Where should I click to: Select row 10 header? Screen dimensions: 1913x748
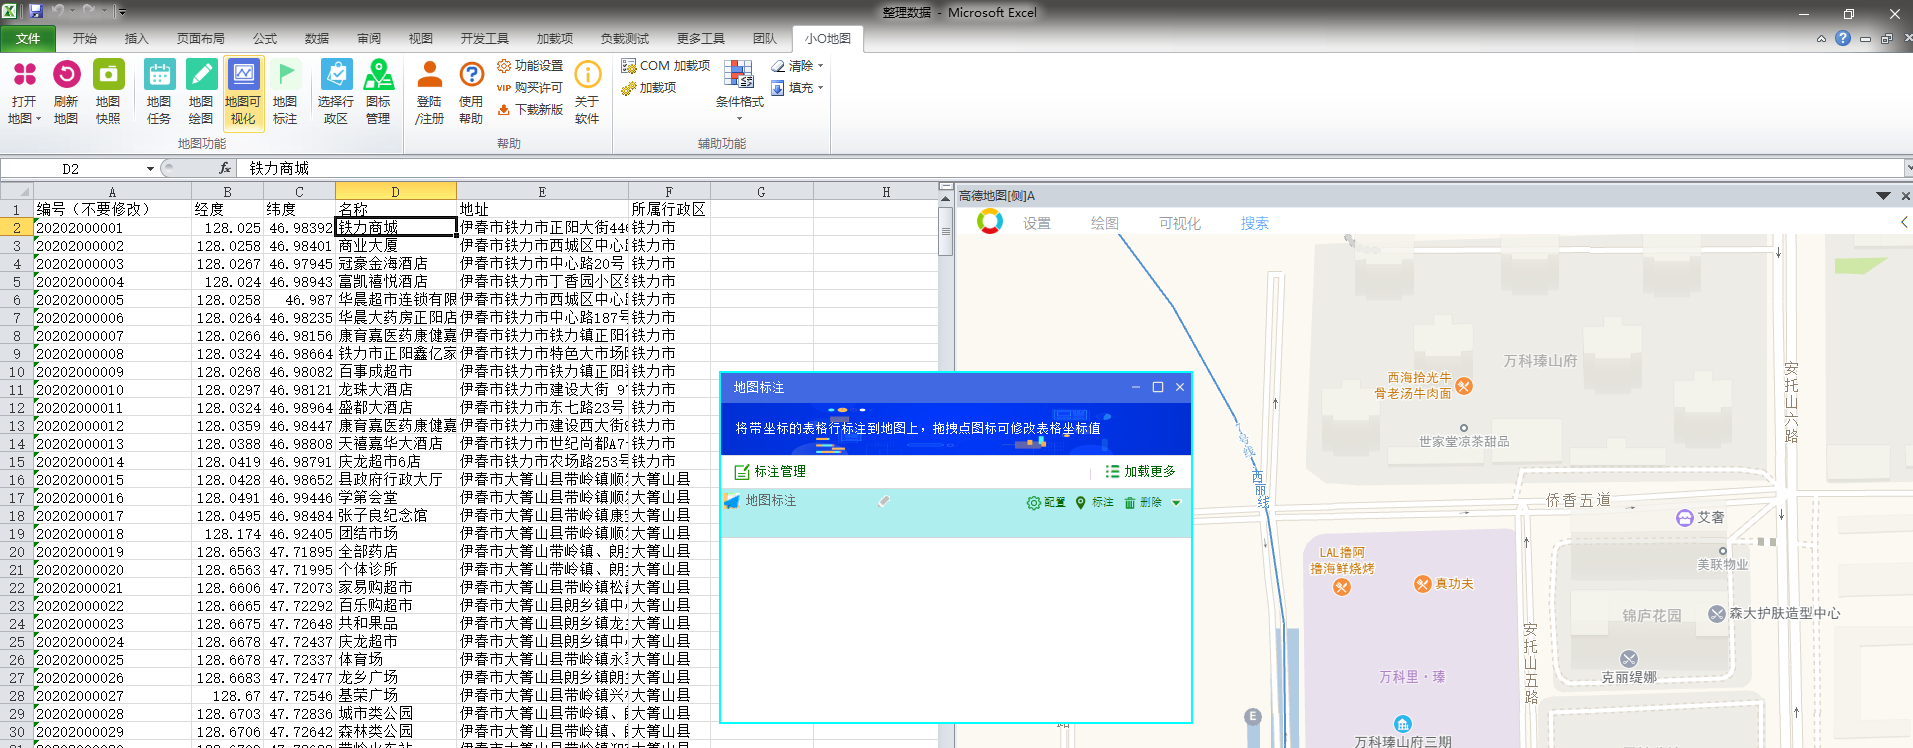pos(17,372)
